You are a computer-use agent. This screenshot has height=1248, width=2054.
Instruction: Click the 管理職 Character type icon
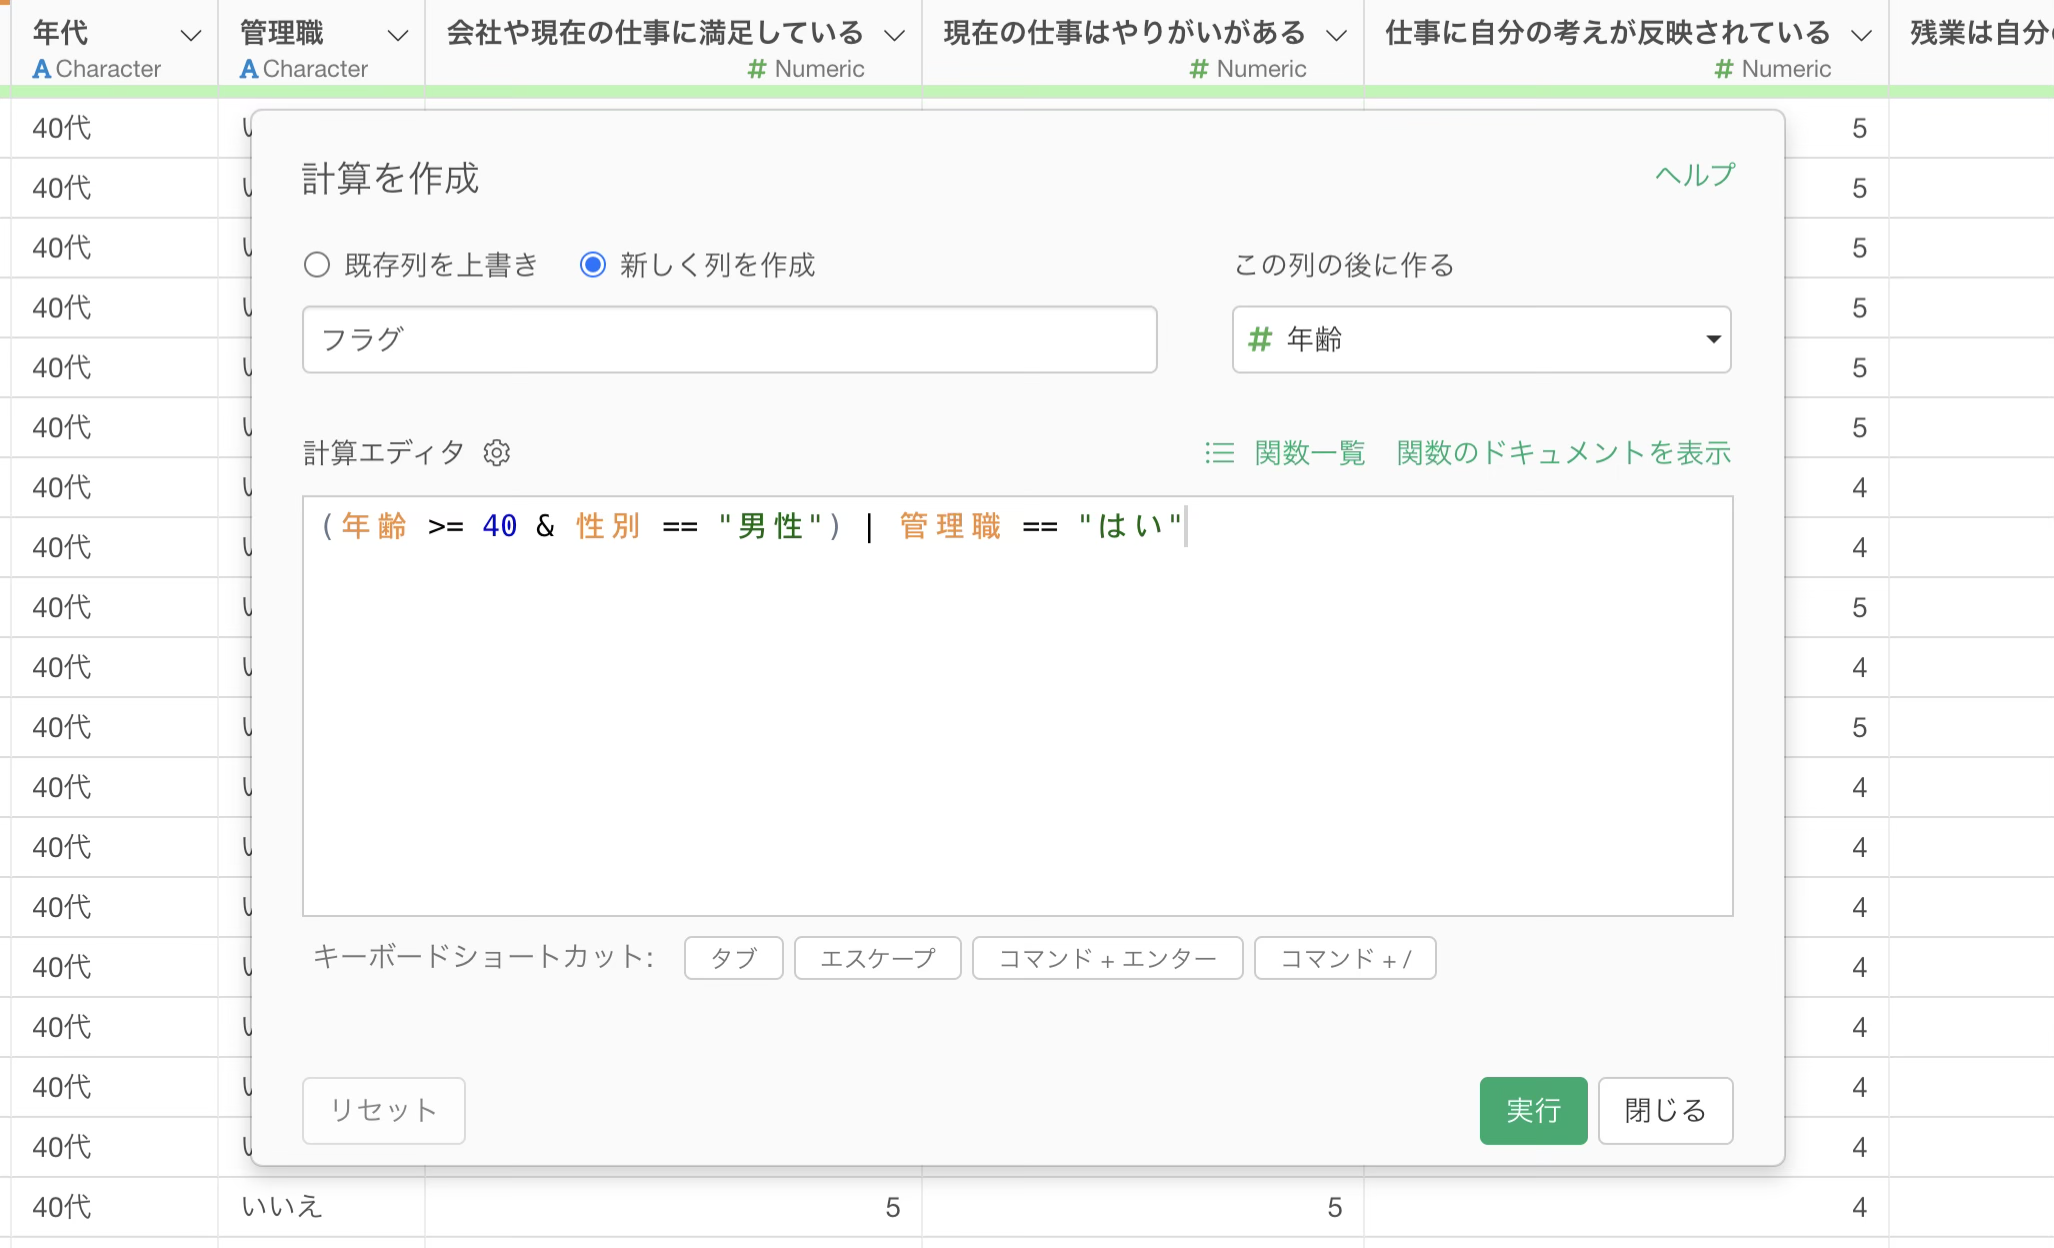click(x=249, y=69)
